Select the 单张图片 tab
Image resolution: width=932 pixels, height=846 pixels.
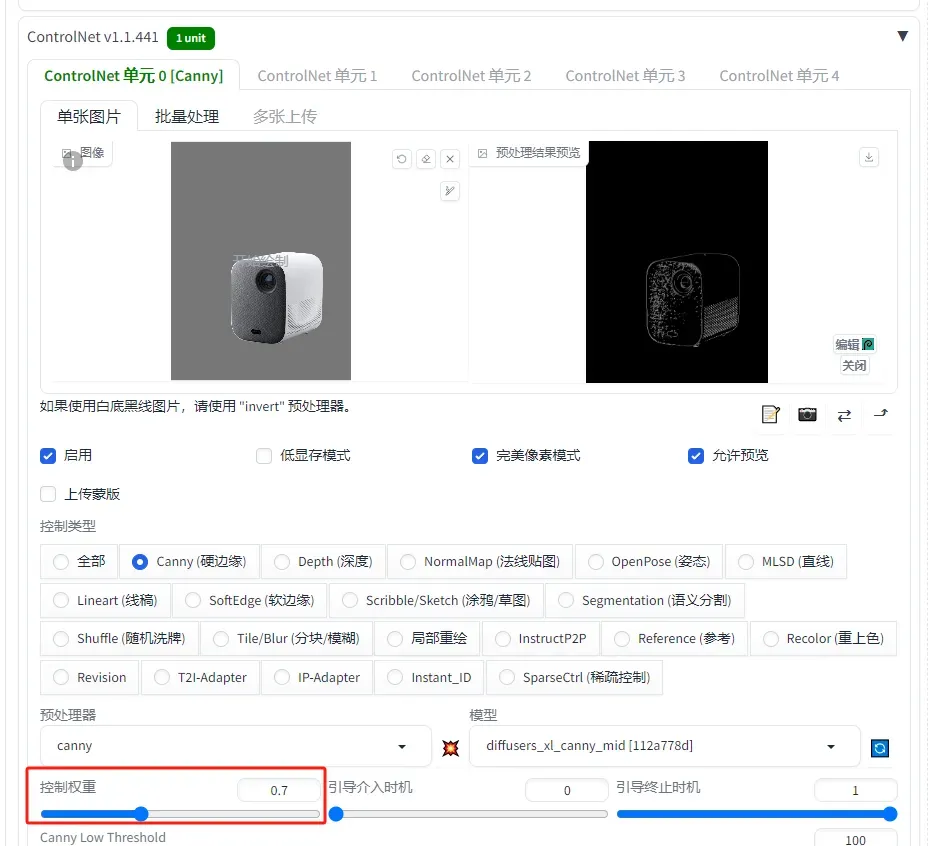[x=89, y=117]
